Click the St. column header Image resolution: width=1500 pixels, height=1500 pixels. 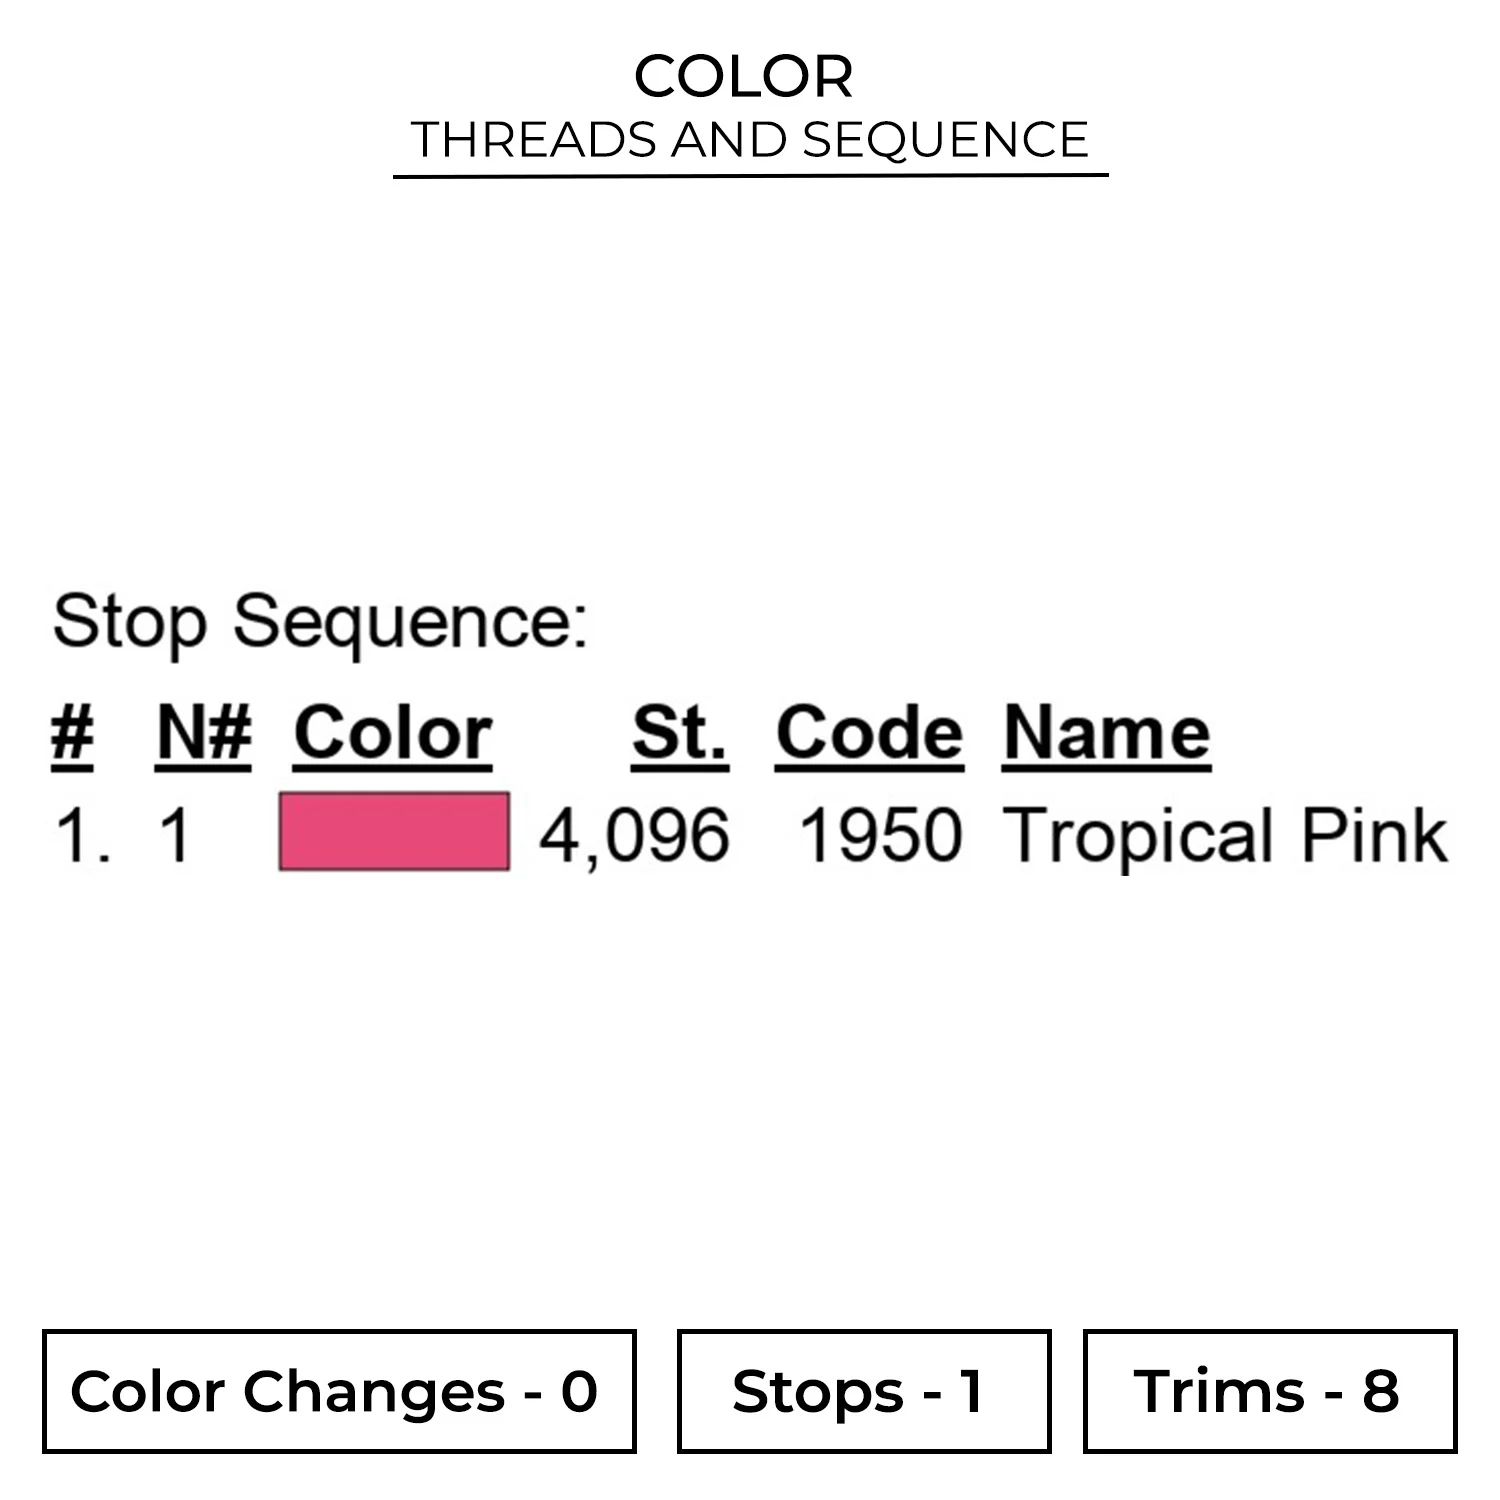tap(680, 734)
